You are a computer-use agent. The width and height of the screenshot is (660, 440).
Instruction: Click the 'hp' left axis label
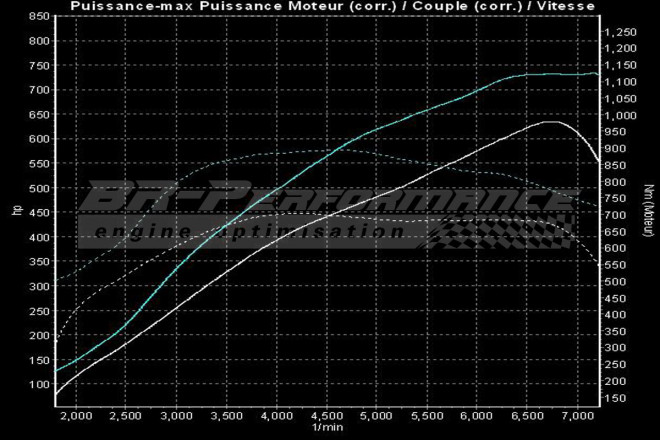click(x=15, y=209)
